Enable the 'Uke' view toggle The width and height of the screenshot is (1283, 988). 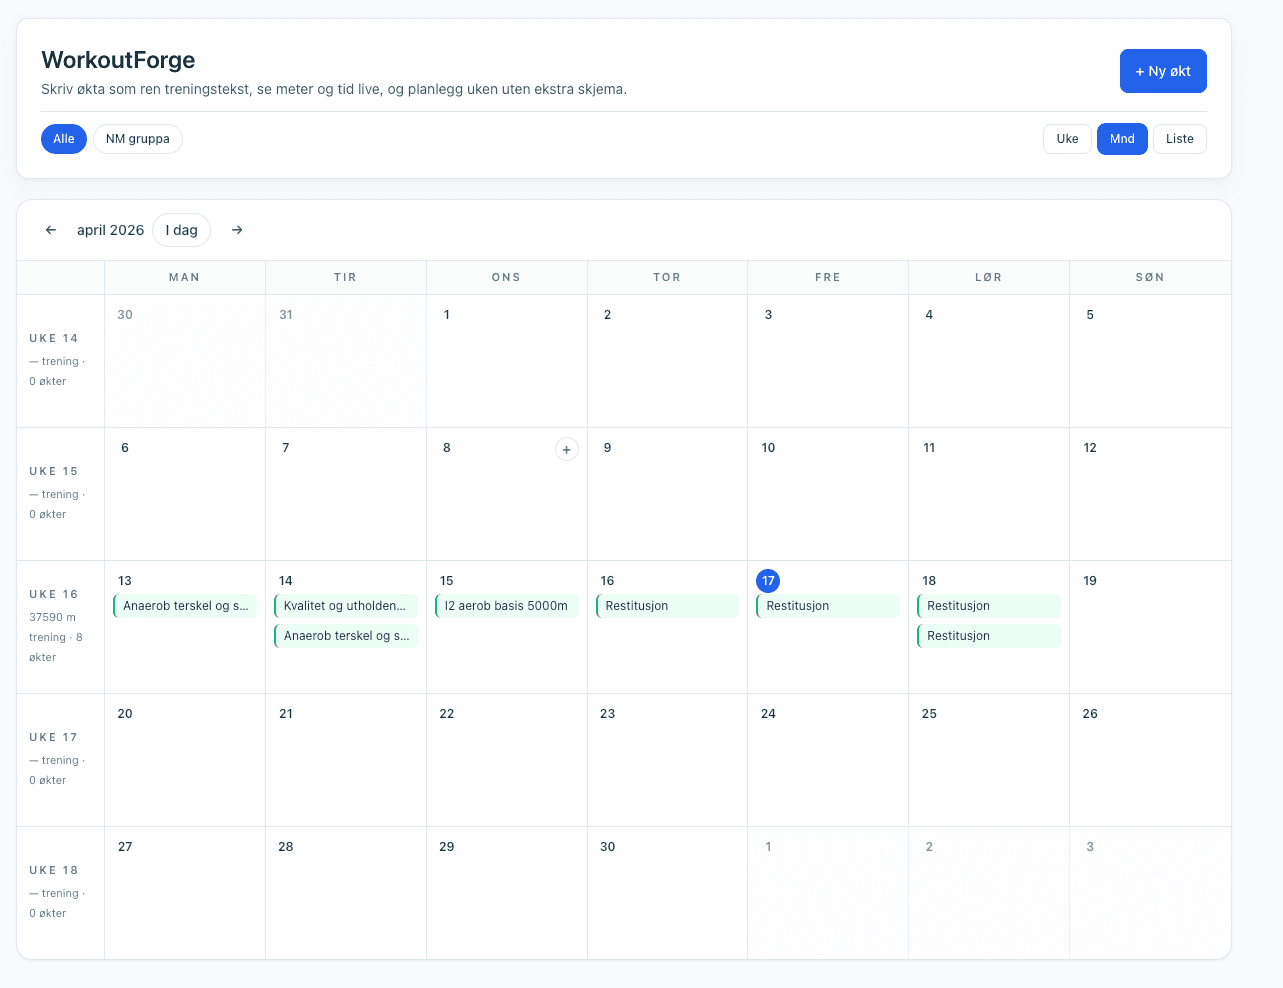tap(1067, 138)
